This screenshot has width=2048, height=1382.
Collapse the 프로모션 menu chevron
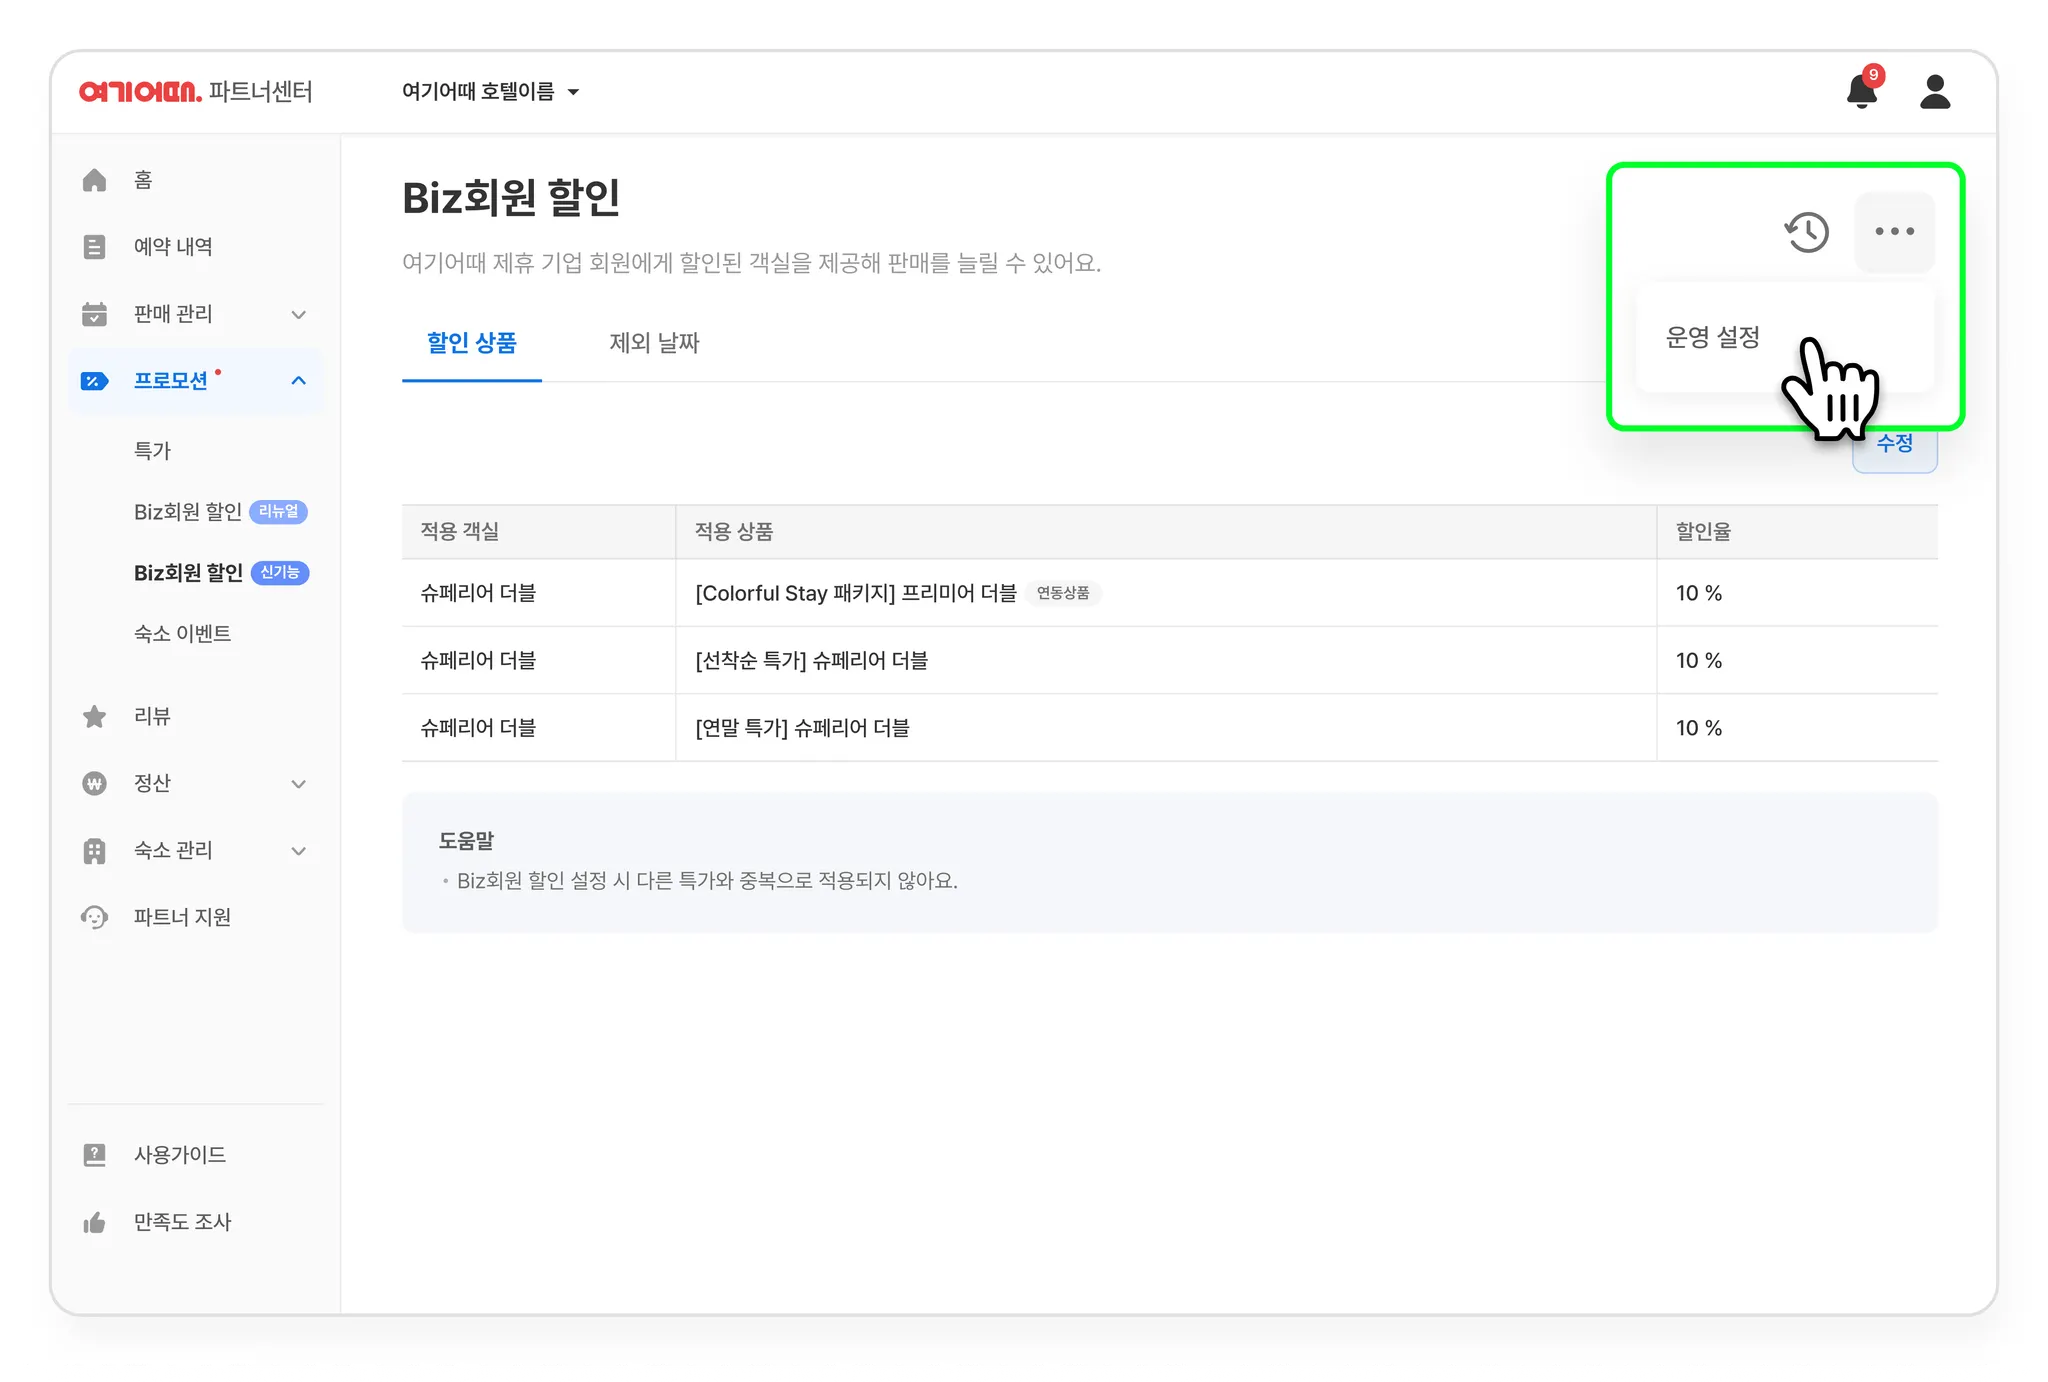pyautogui.click(x=298, y=381)
